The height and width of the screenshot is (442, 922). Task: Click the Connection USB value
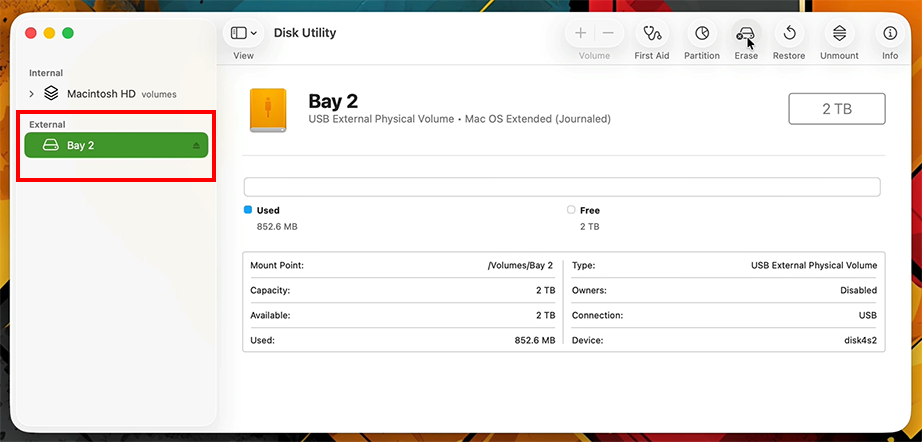point(868,316)
